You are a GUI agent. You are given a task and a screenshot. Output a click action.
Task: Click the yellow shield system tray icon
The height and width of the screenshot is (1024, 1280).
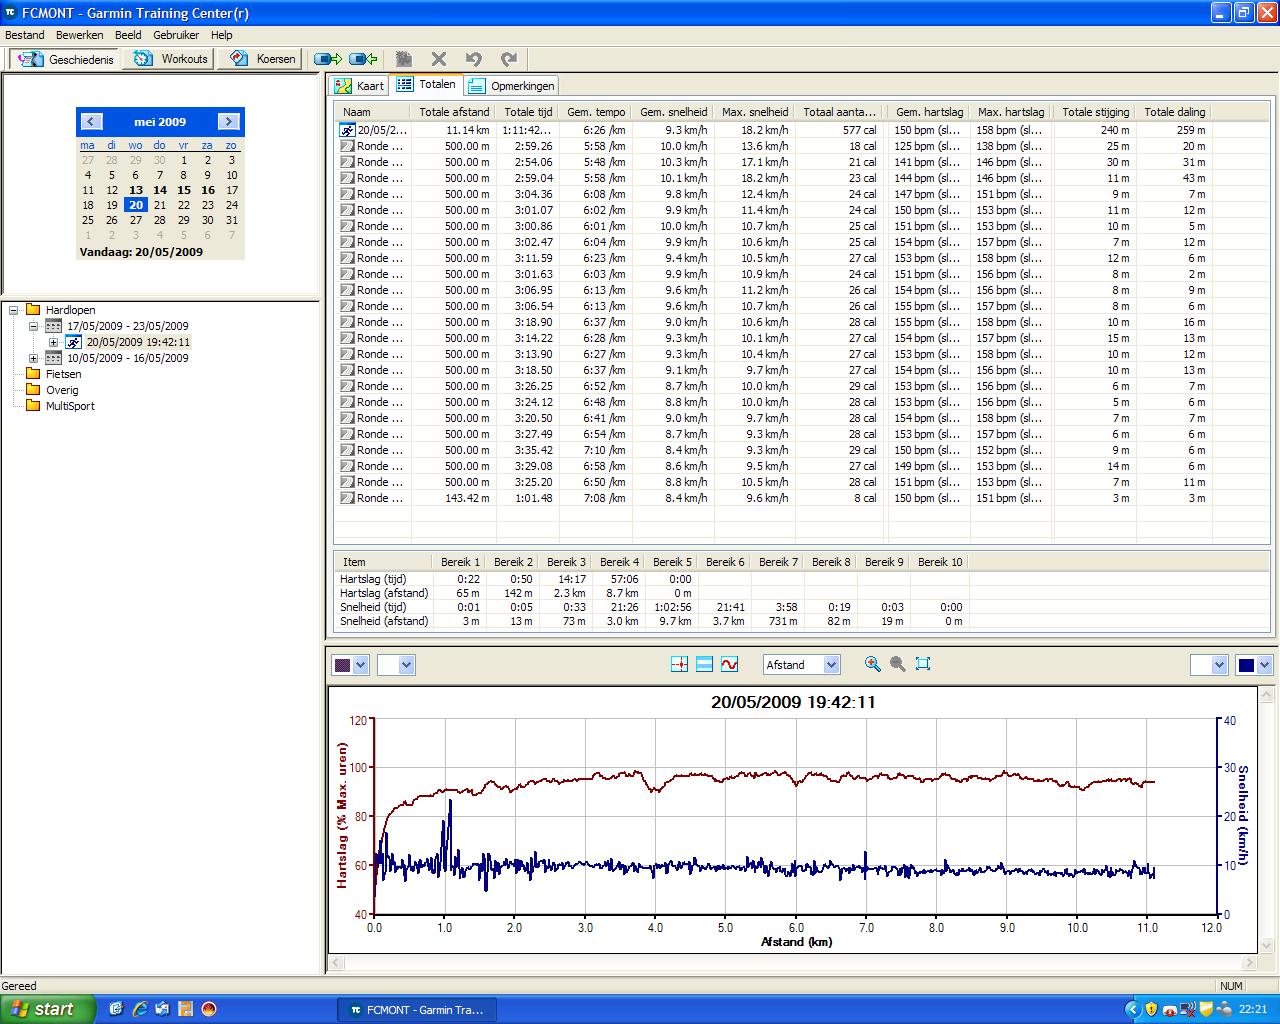1151,1010
